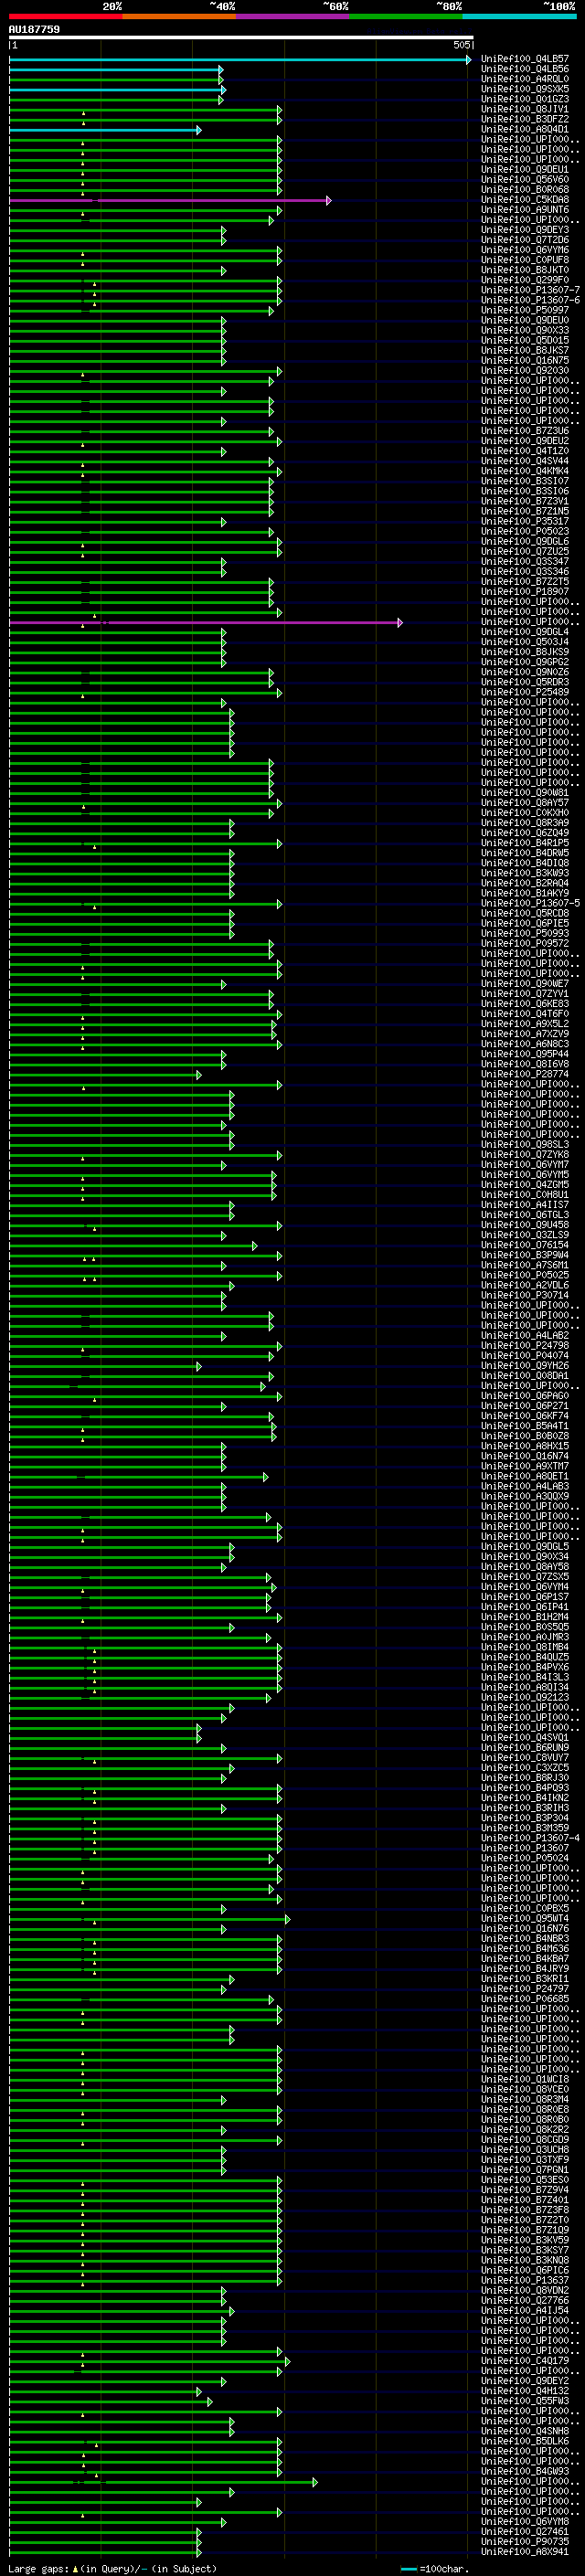Image resolution: width=585 pixels, height=2576 pixels.
Task: Select label UniRef100_Q9DEU1
Action: (x=525, y=170)
